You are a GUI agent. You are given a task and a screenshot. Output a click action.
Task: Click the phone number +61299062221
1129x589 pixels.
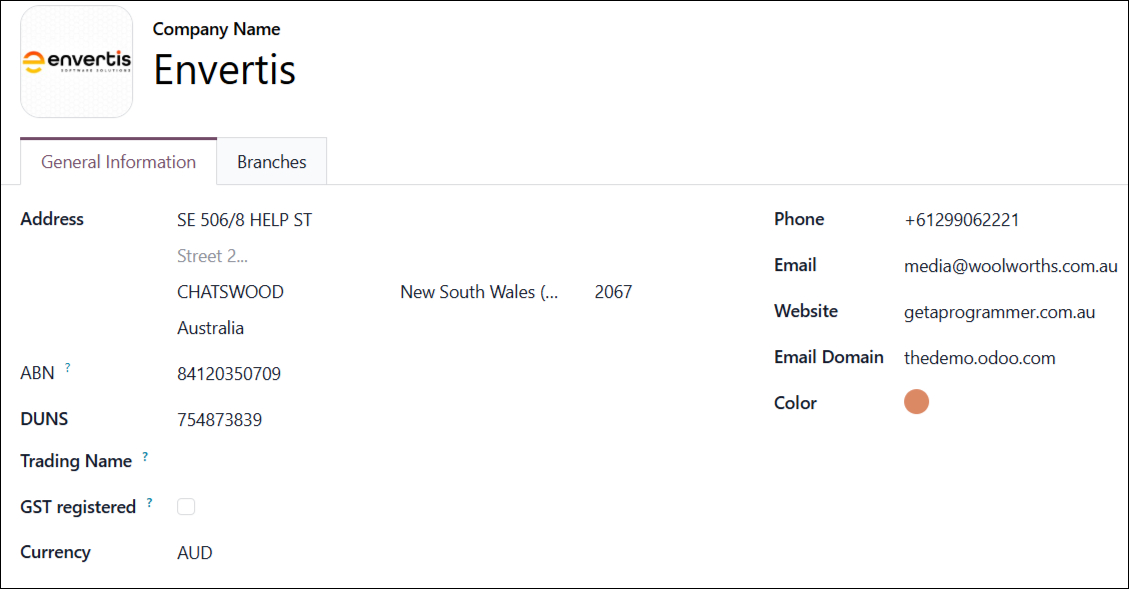[962, 220]
